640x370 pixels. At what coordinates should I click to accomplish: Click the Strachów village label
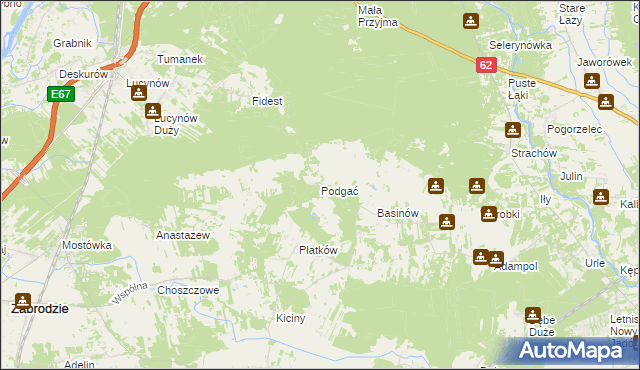tap(534, 153)
